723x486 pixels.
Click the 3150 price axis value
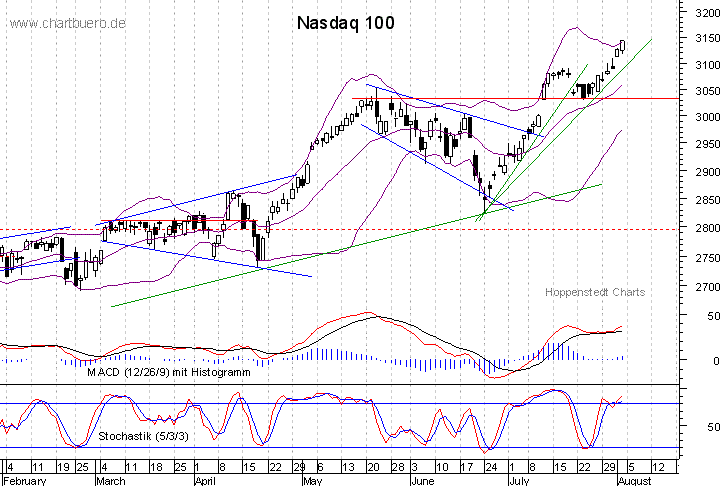707,38
